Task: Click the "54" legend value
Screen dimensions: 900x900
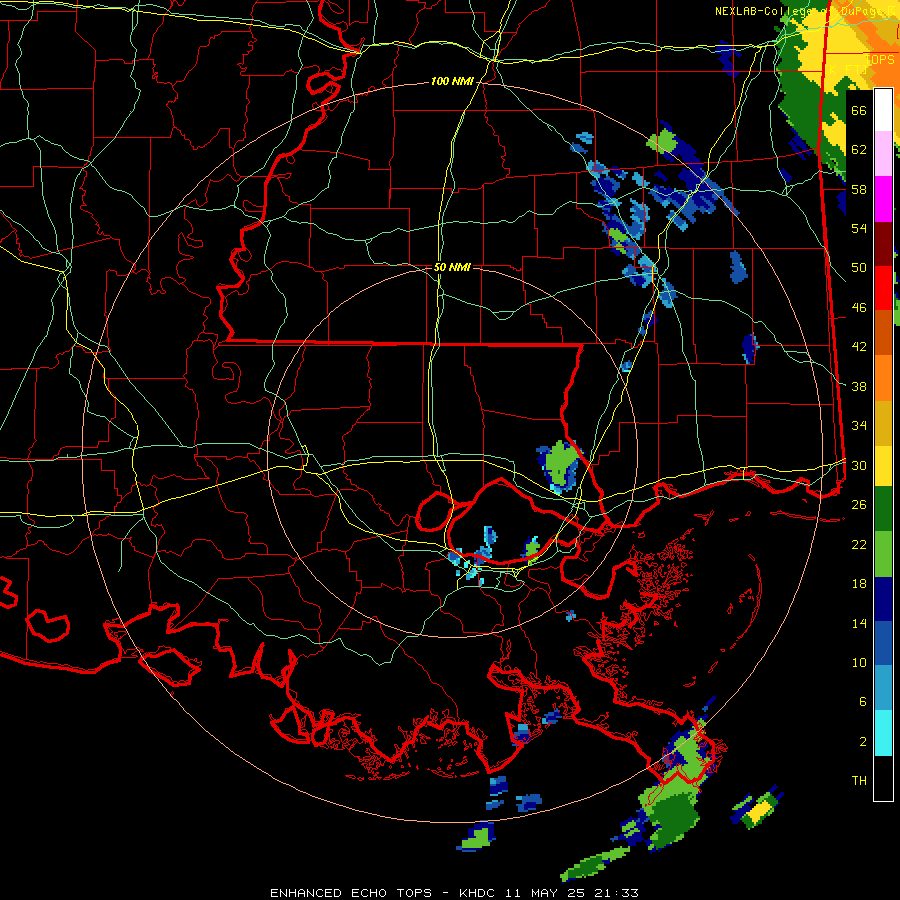Action: pos(859,228)
